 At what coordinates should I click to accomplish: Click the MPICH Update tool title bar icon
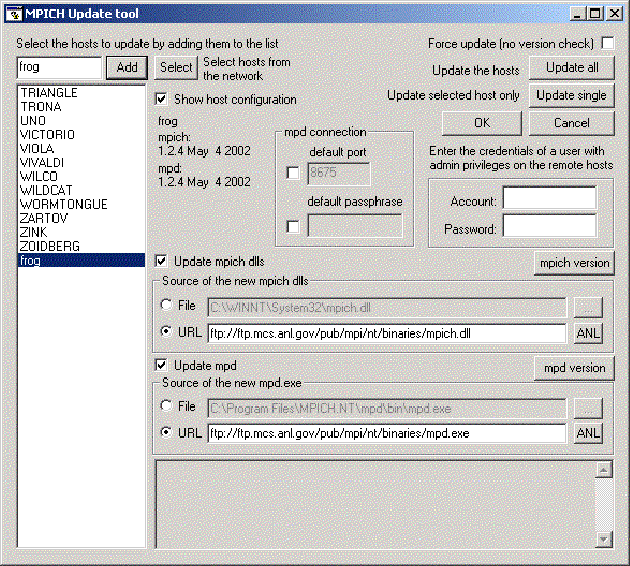[x=15, y=14]
